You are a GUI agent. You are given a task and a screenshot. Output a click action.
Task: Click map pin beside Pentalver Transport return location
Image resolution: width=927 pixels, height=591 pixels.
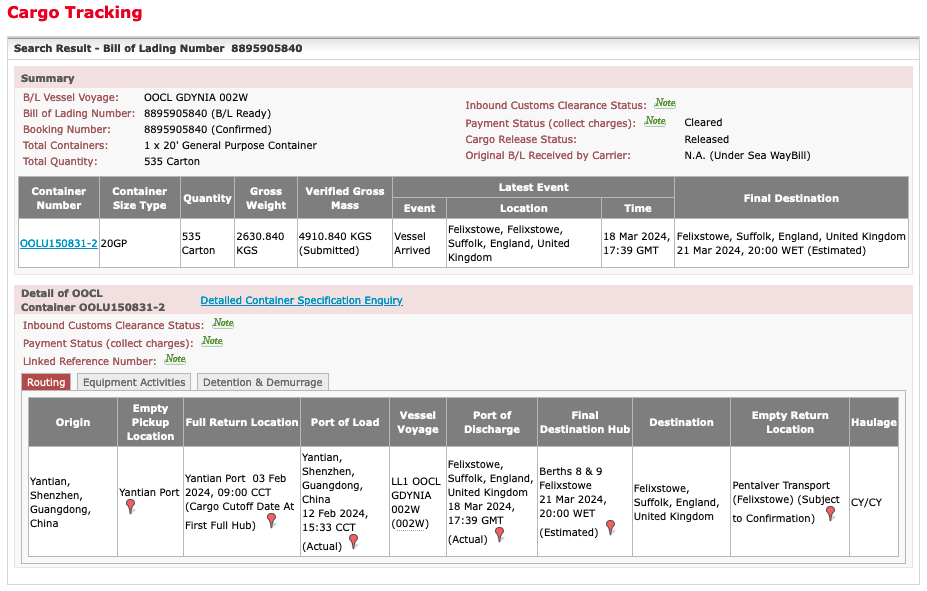830,514
